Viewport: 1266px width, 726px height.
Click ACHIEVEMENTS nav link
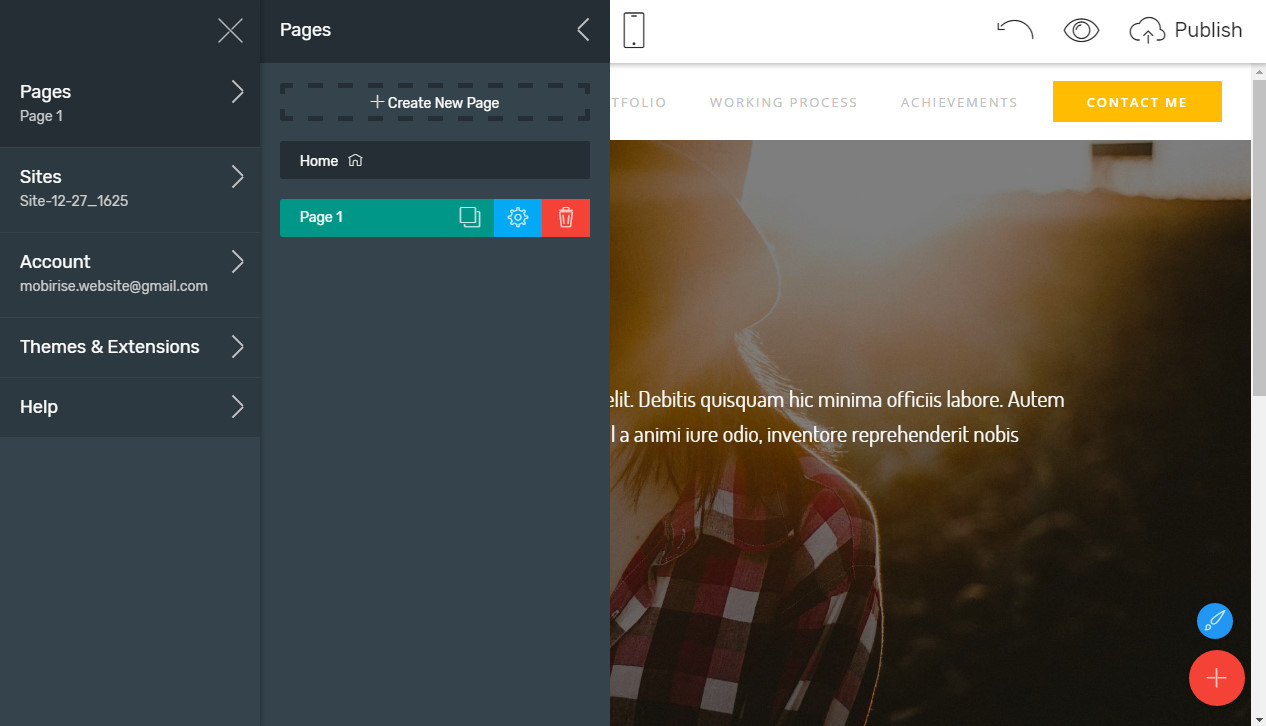coord(959,102)
